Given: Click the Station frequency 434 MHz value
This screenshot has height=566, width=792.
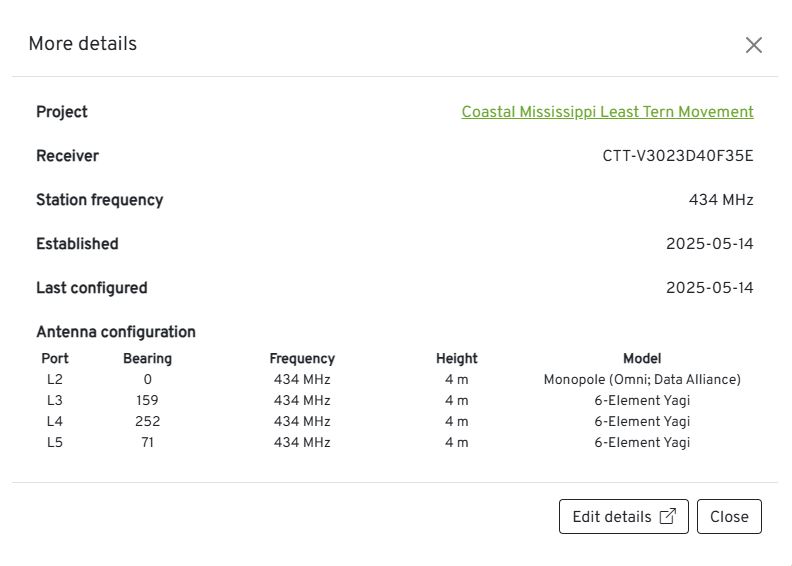Looking at the screenshot, I should click(x=720, y=200).
